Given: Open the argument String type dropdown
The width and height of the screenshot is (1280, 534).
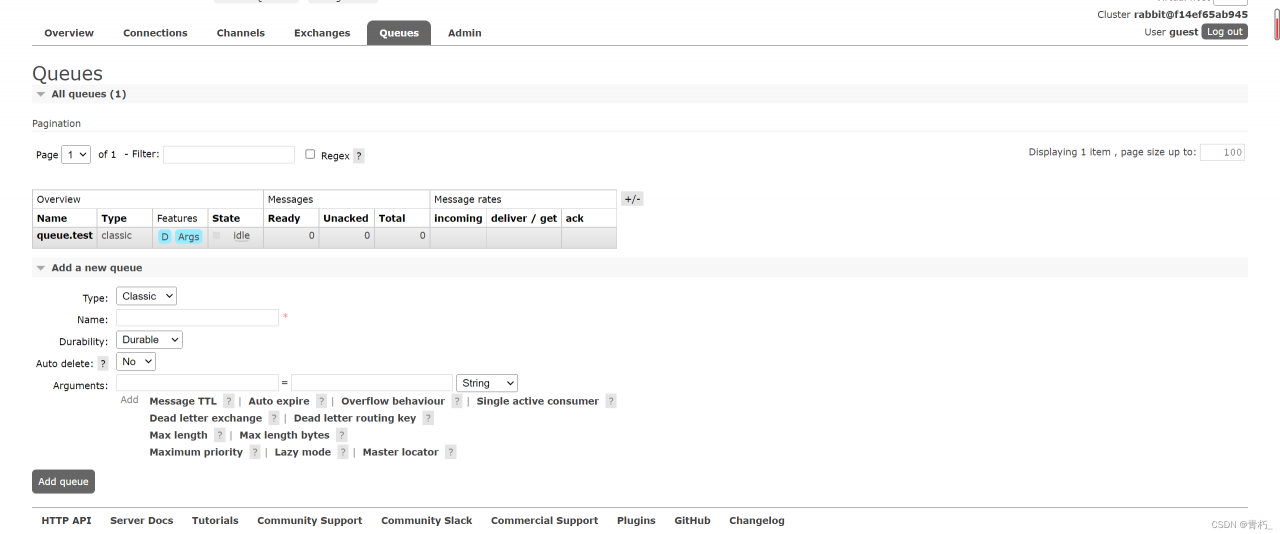Looking at the screenshot, I should pos(487,383).
